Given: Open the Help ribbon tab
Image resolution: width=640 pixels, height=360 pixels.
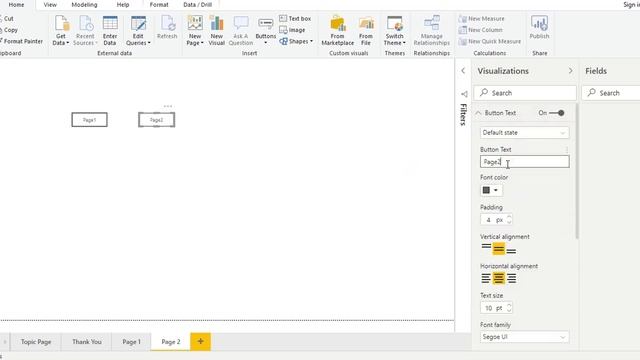Looking at the screenshot, I should coord(123,5).
